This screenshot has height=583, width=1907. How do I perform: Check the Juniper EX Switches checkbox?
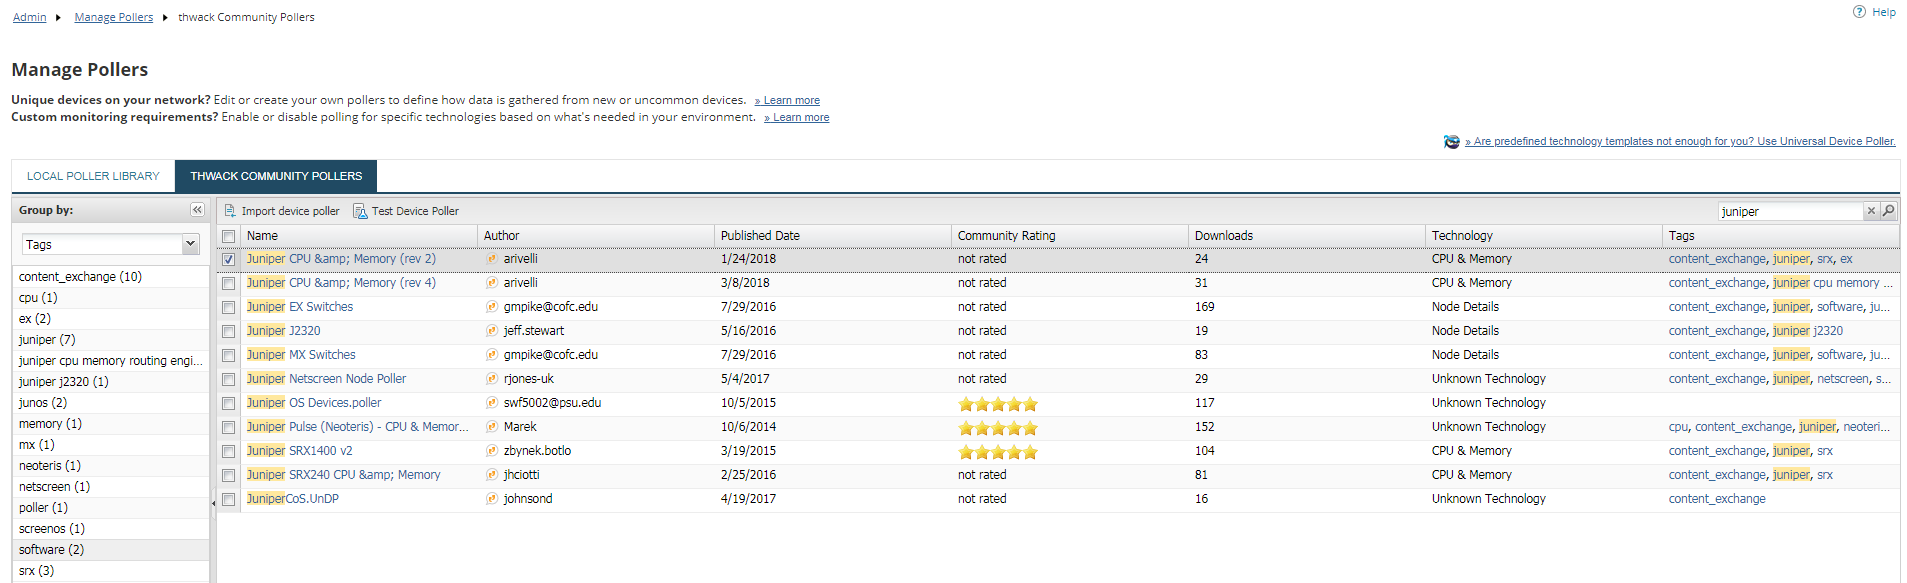point(229,307)
